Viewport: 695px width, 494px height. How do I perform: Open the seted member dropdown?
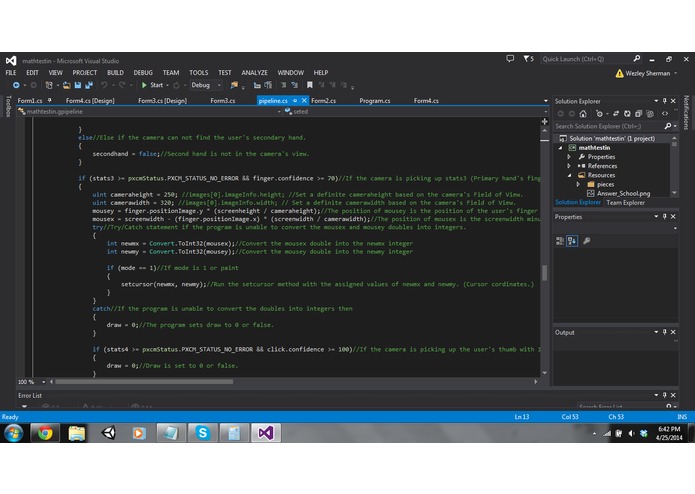546,112
